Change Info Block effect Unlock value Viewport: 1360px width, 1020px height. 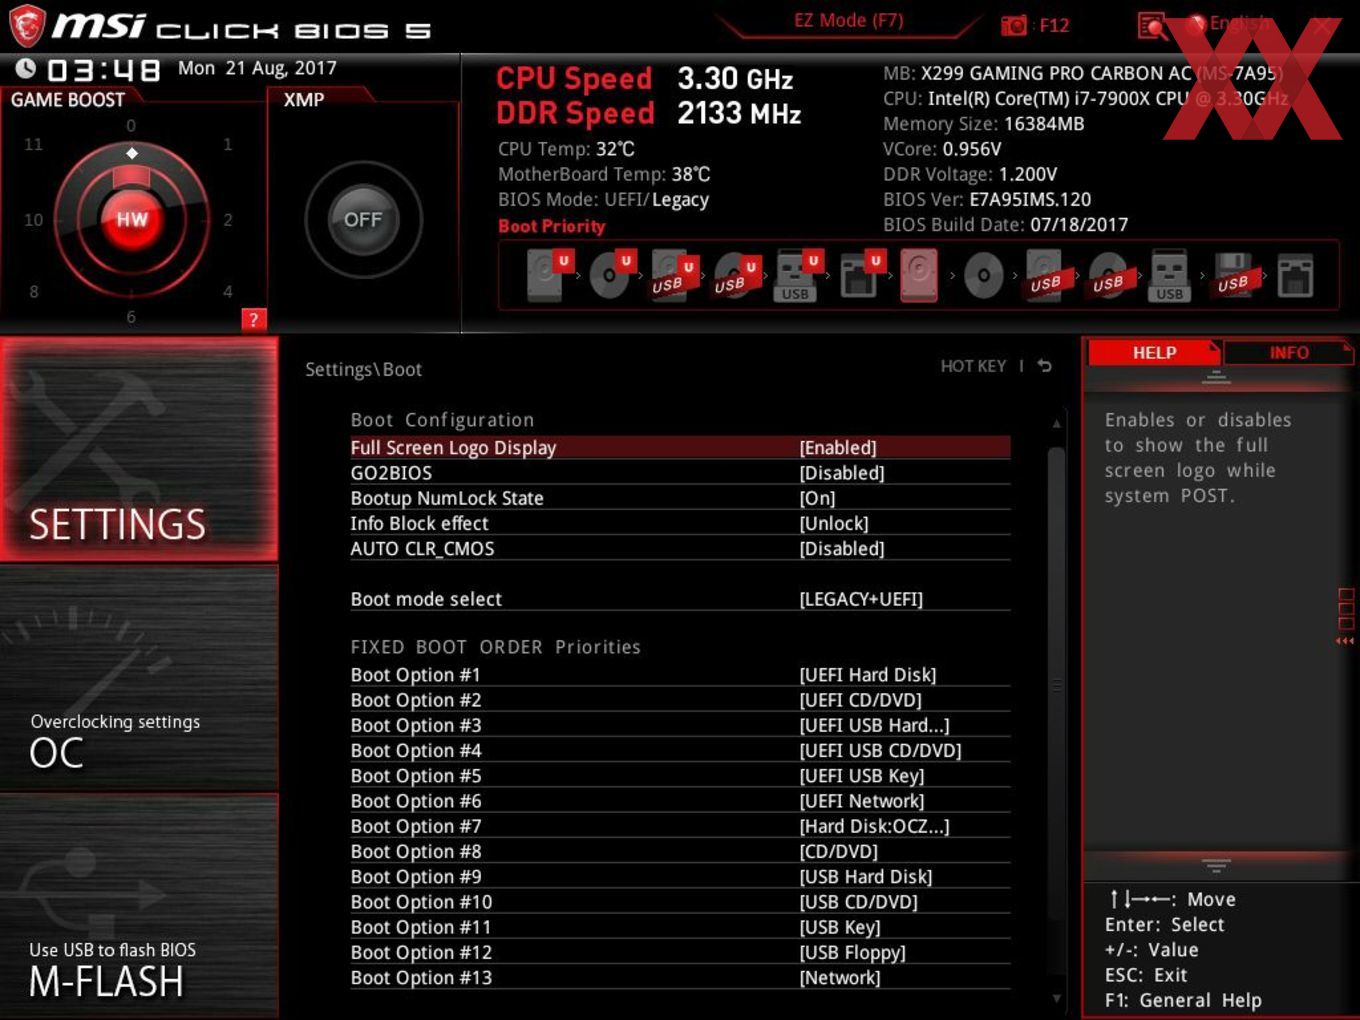pyautogui.click(x=834, y=523)
